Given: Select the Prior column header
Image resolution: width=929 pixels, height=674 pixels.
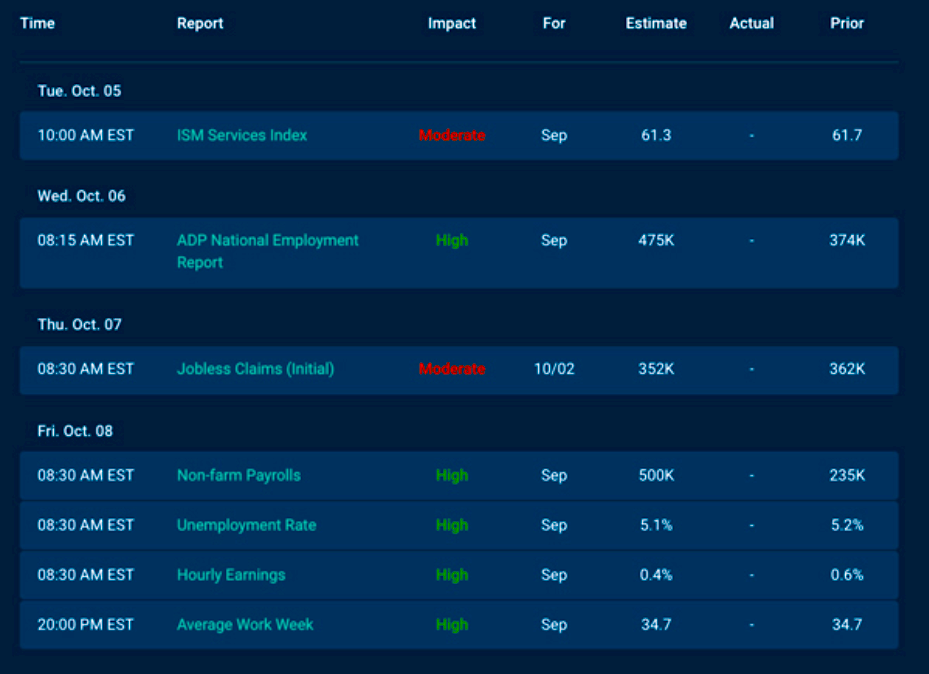Looking at the screenshot, I should pos(846,23).
